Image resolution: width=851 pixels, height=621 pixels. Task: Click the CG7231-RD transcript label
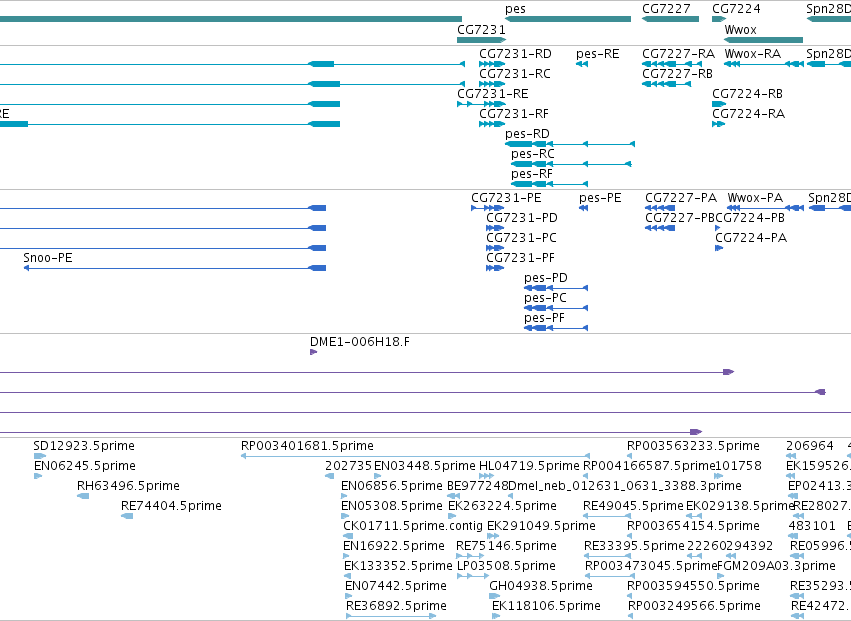coord(515,54)
